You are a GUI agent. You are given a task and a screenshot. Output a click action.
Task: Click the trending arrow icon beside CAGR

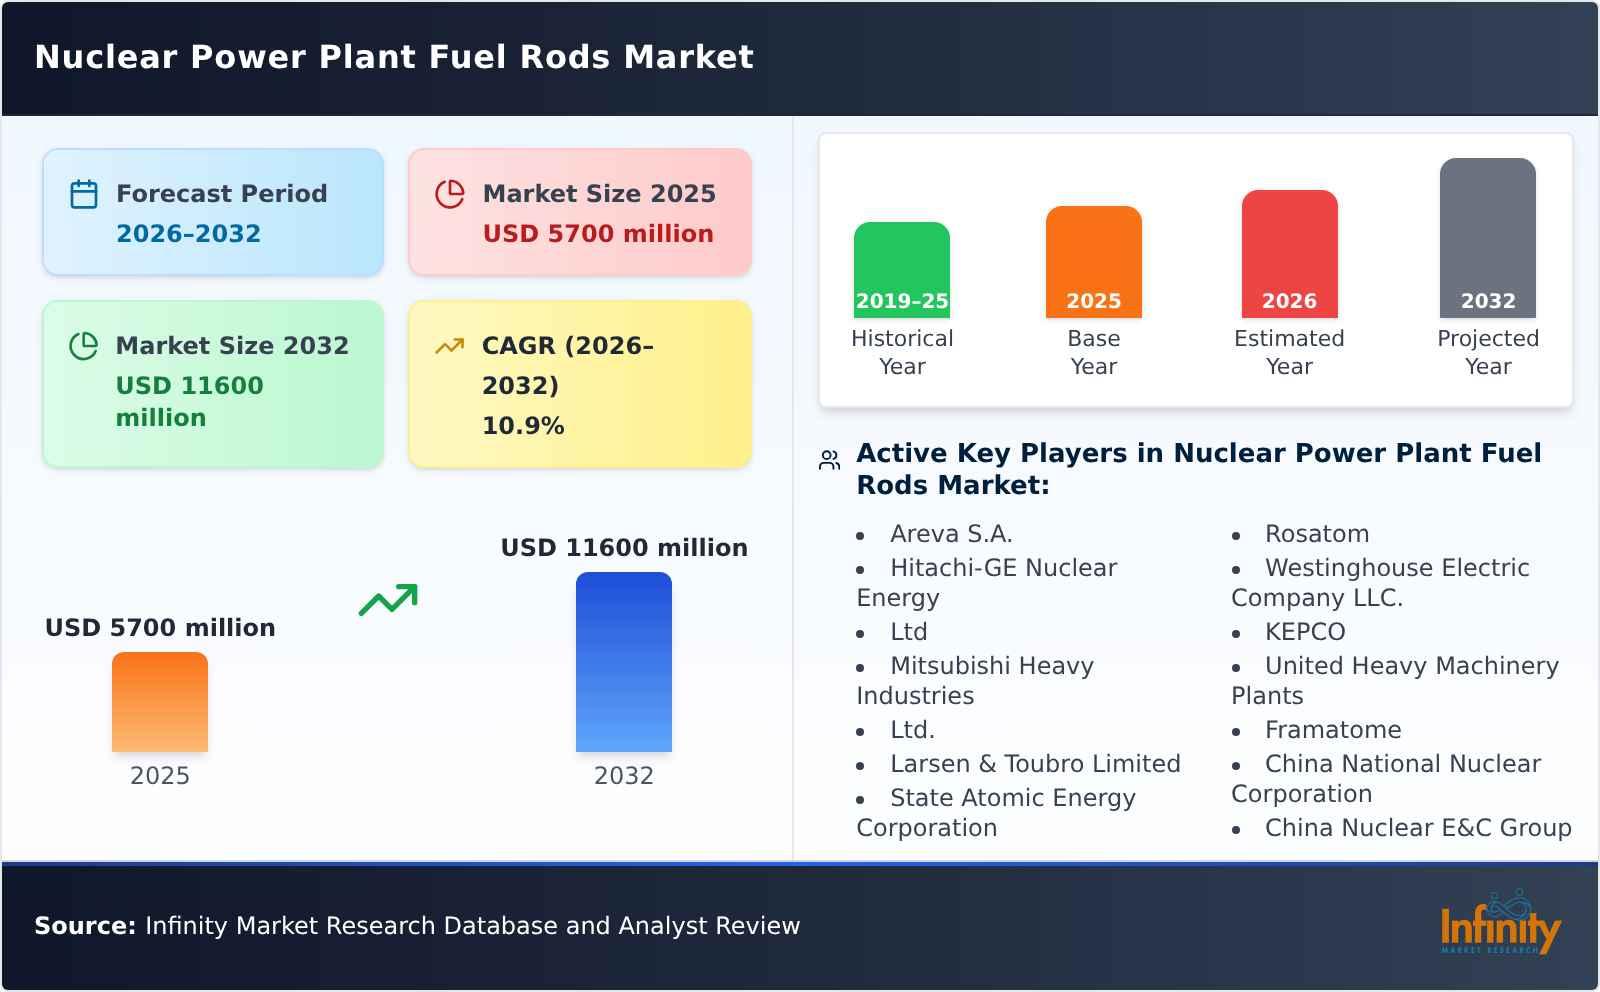click(x=450, y=346)
